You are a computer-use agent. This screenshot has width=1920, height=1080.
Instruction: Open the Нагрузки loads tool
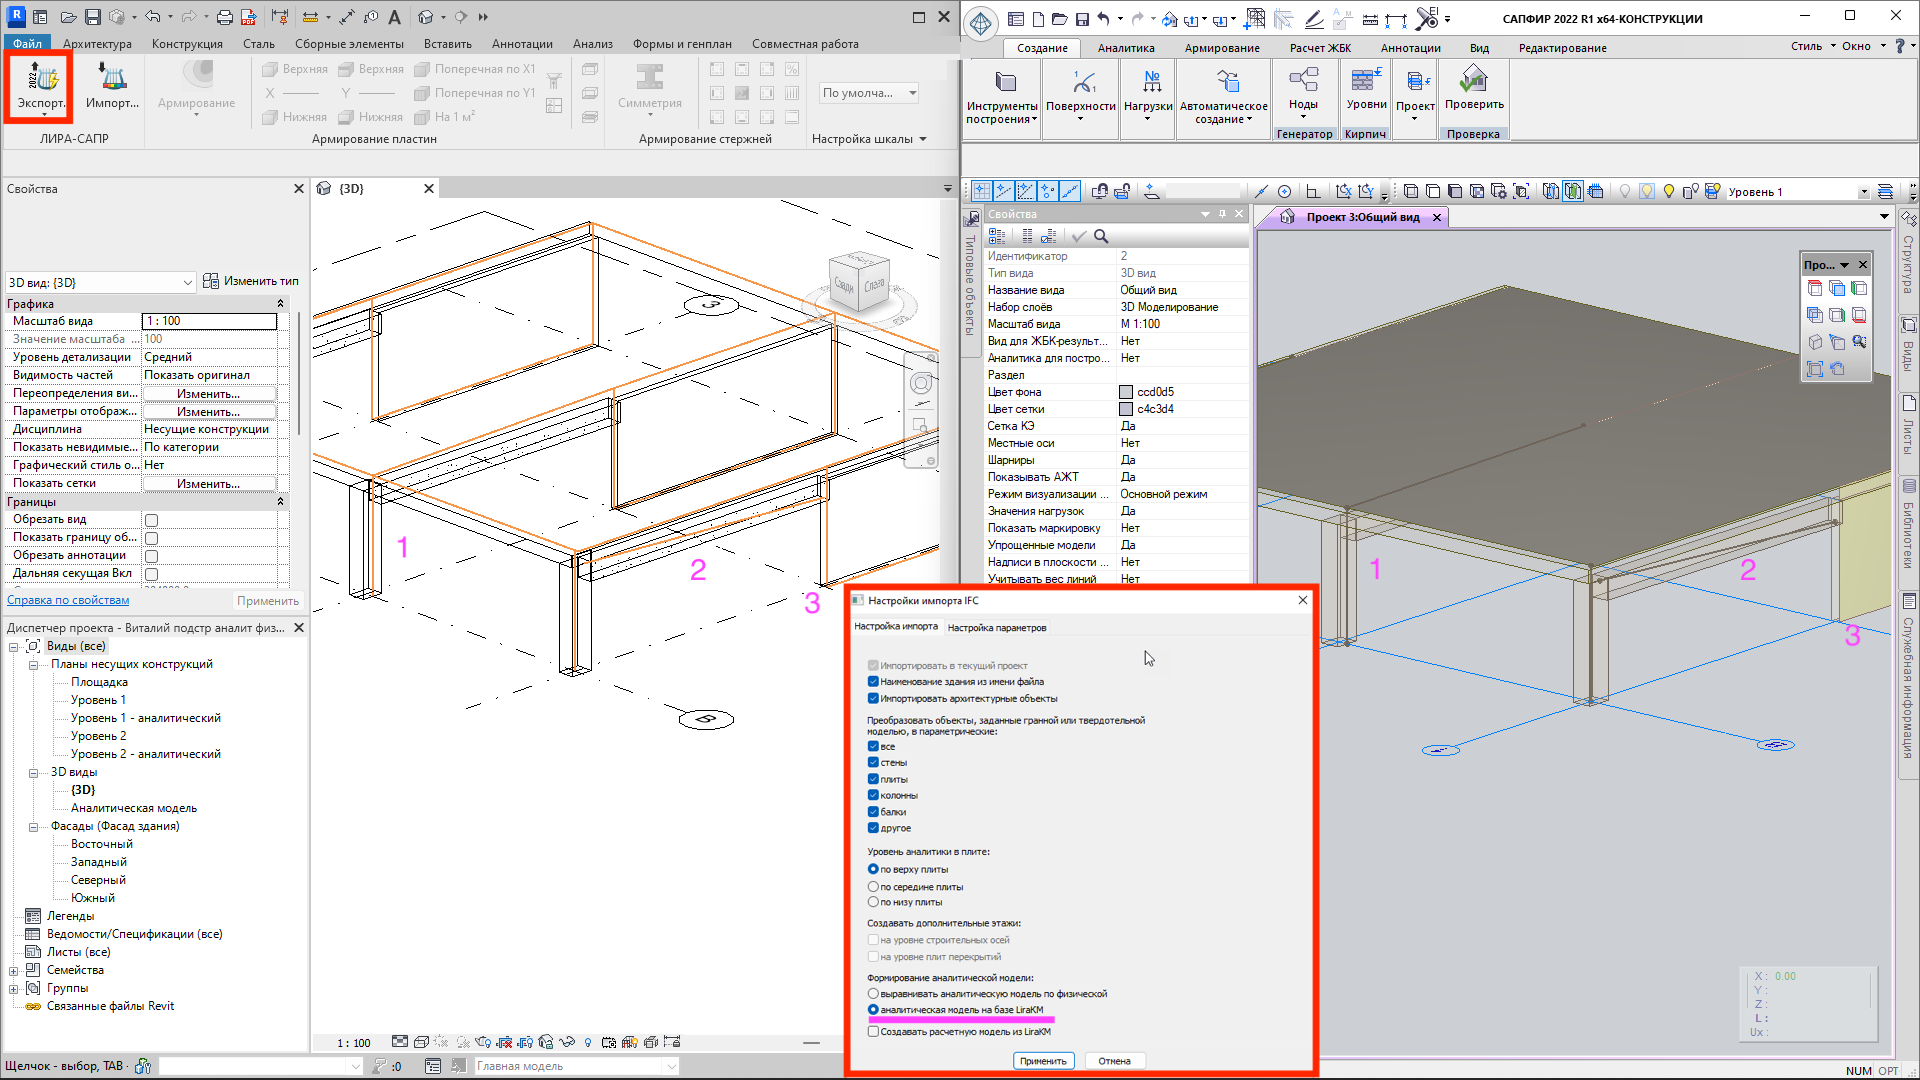coord(1148,90)
